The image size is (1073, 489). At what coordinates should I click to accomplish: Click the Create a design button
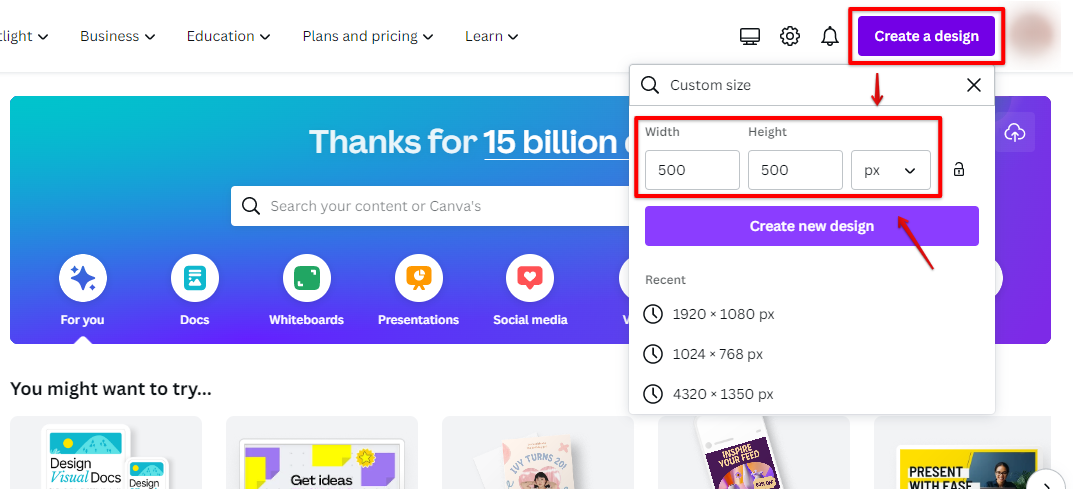[x=926, y=36]
